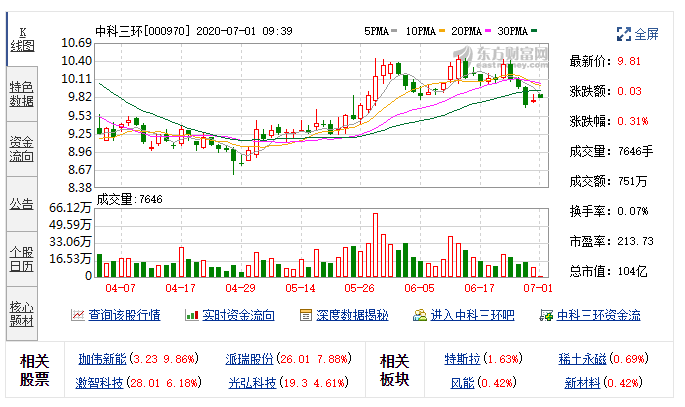The image size is (685, 407).
Task: Click the 20PMA magenta legend marker
Action: point(488,31)
